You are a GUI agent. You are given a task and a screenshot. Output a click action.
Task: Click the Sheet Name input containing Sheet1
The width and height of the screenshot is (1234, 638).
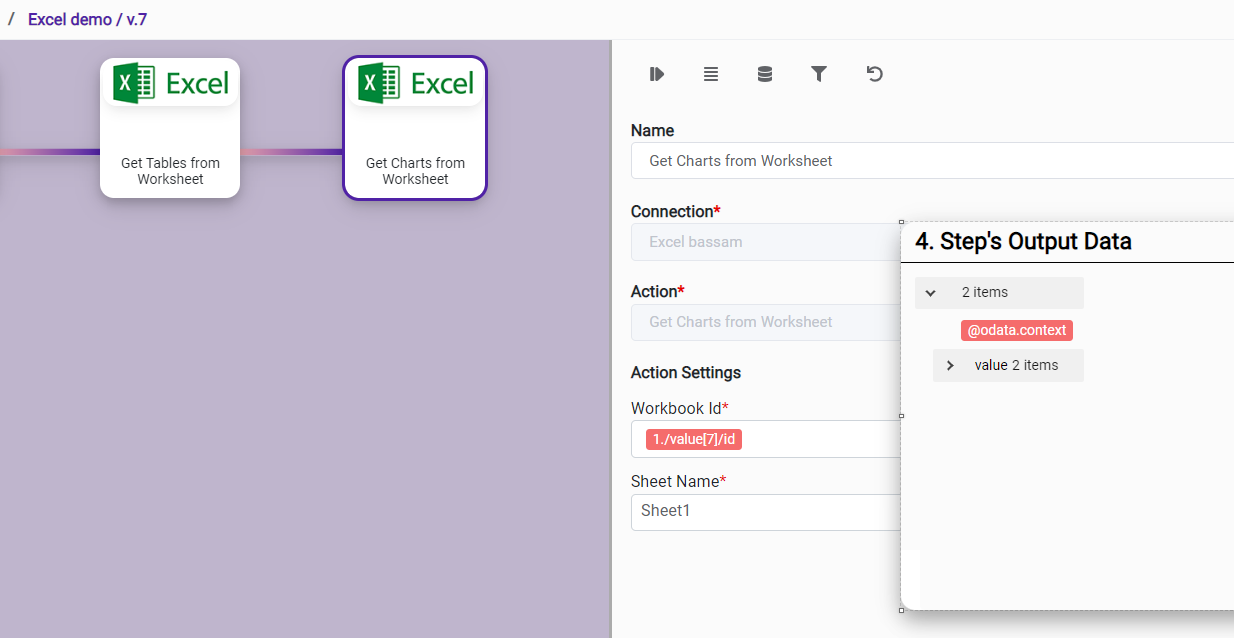tap(766, 511)
